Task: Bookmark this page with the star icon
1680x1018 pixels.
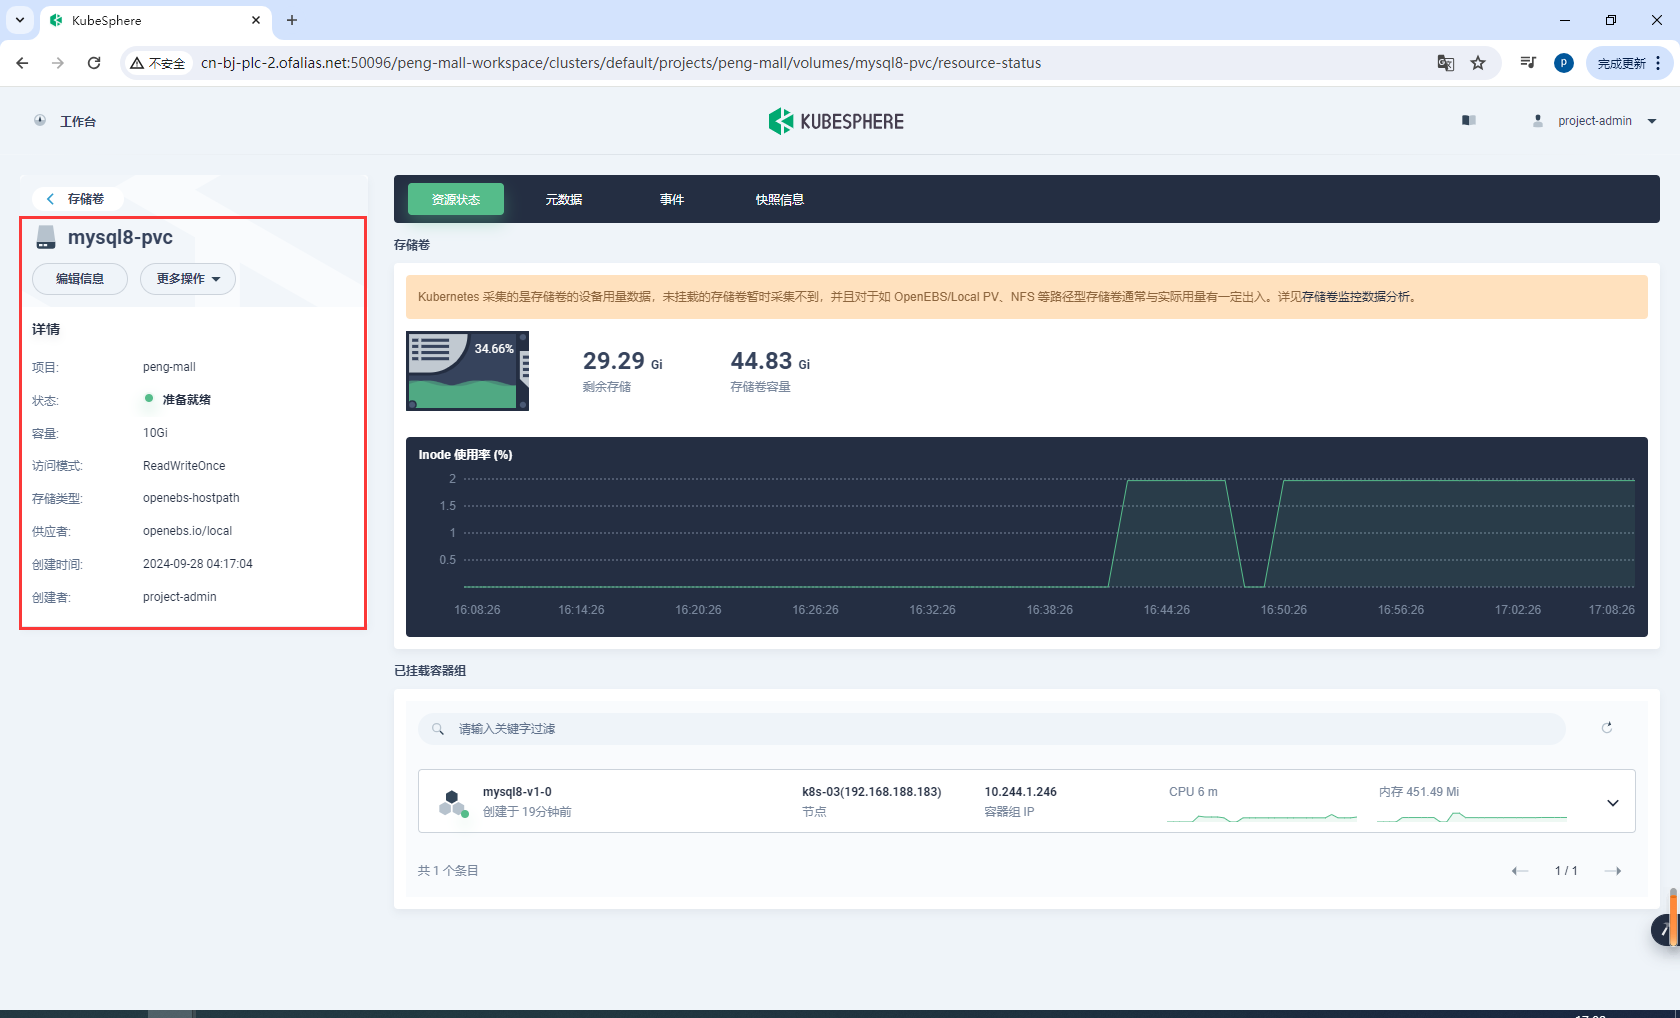Action: [1478, 63]
